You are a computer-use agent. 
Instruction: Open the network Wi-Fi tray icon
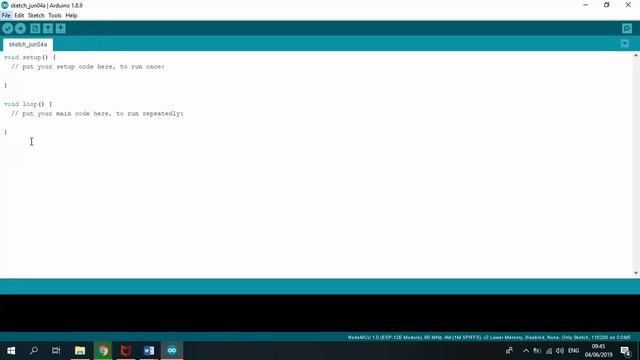[x=549, y=351]
